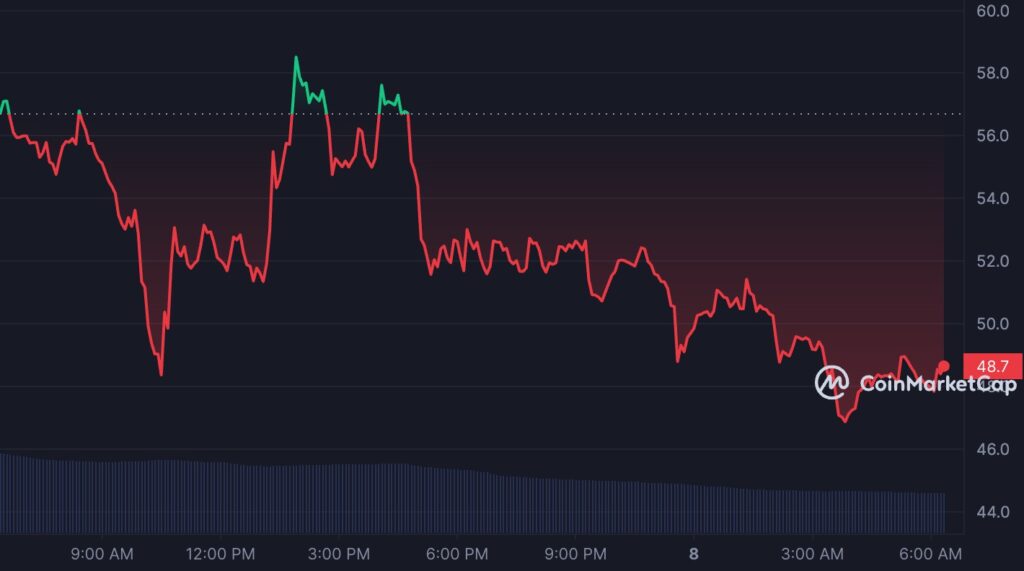Select the 3:00 PM time marker
The width and height of the screenshot is (1024, 571).
[340, 553]
